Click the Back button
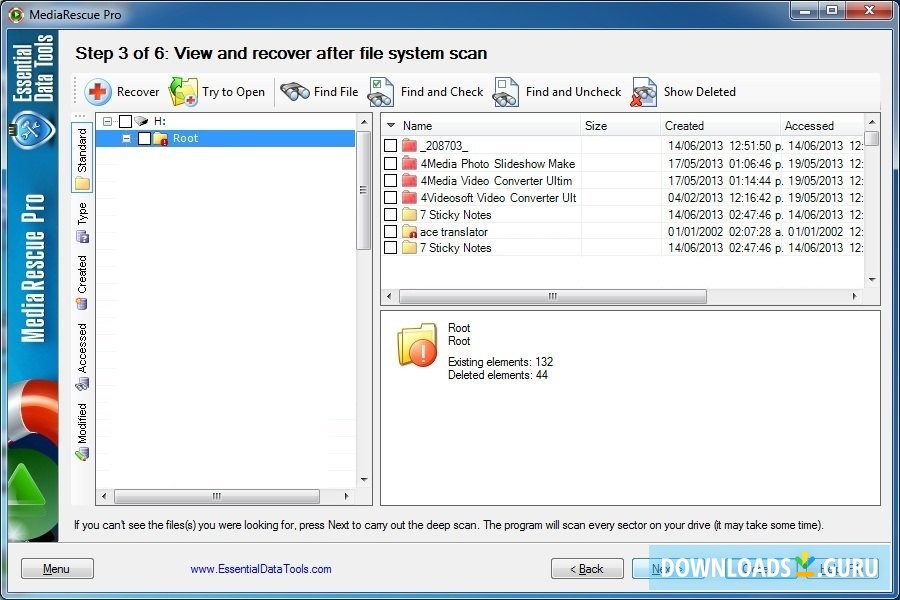 coord(587,569)
